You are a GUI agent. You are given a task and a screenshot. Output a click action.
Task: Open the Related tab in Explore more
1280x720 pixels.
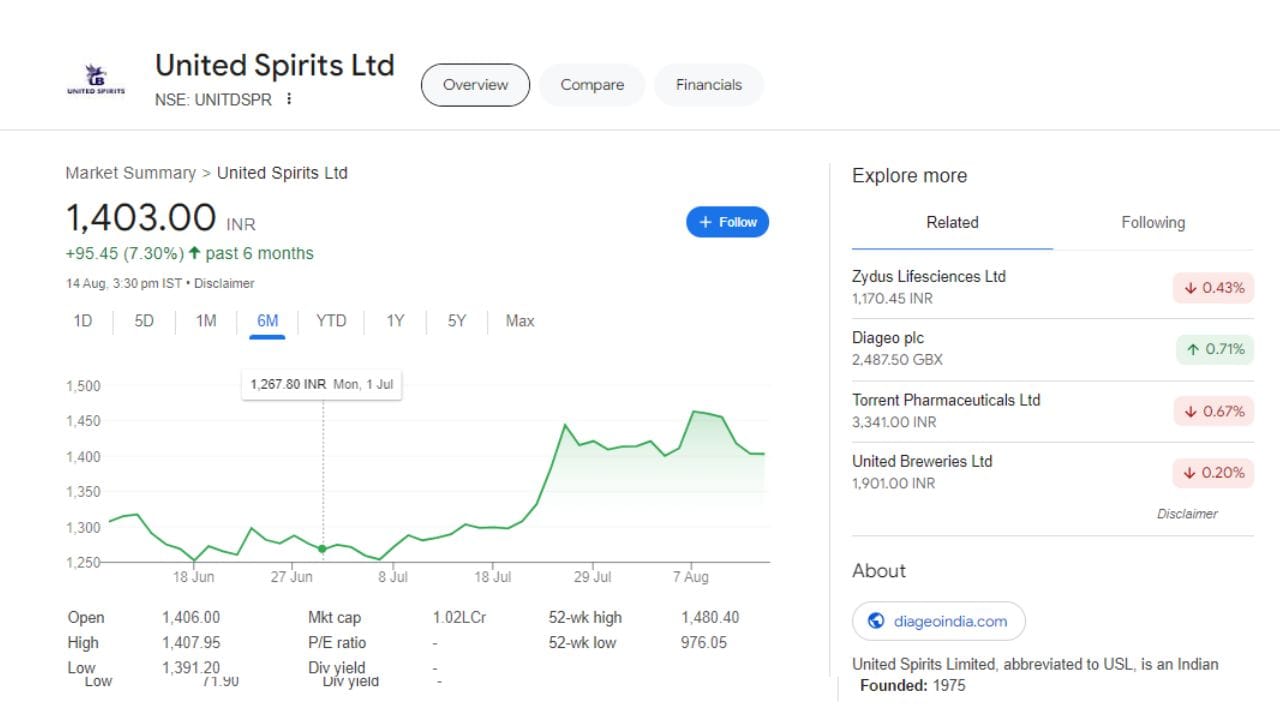point(952,223)
